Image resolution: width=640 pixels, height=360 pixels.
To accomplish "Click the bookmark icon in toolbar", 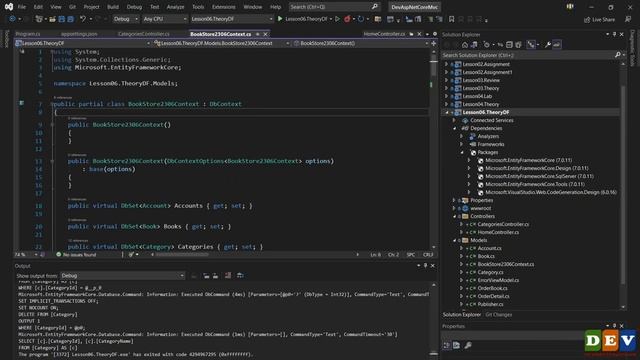I will click(451, 19).
